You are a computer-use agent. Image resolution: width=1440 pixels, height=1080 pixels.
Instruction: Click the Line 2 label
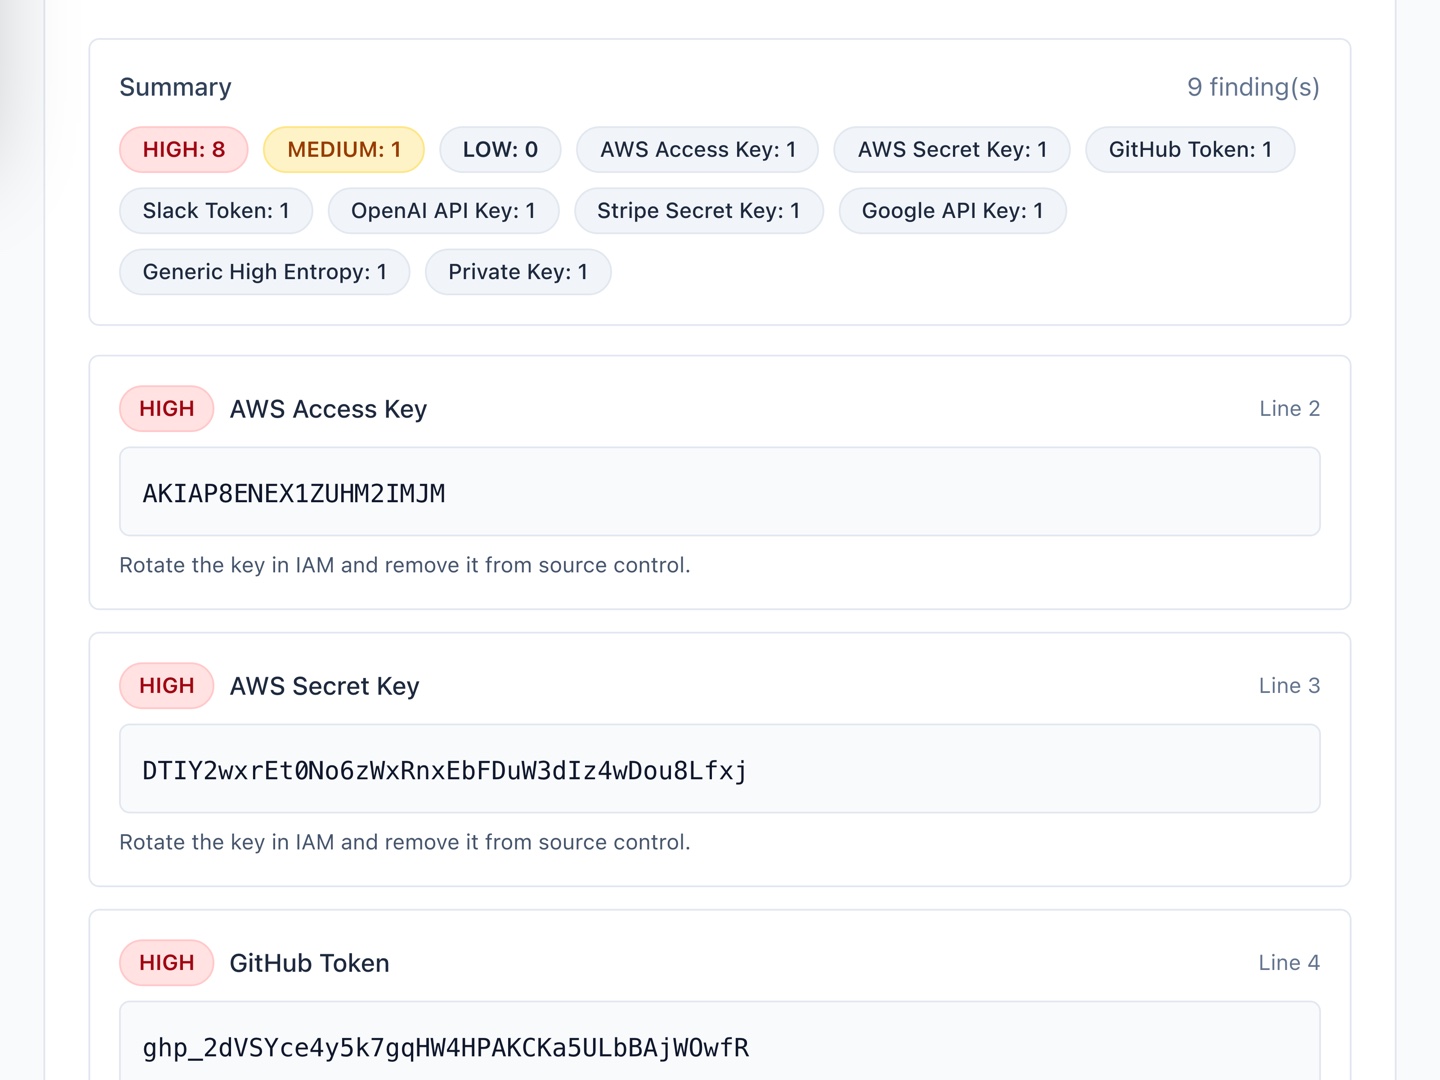coord(1290,409)
